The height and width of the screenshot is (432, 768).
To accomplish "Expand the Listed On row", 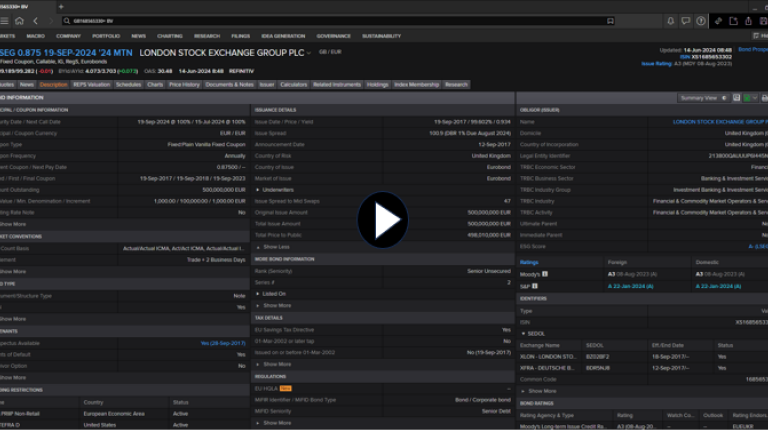I will [276, 294].
